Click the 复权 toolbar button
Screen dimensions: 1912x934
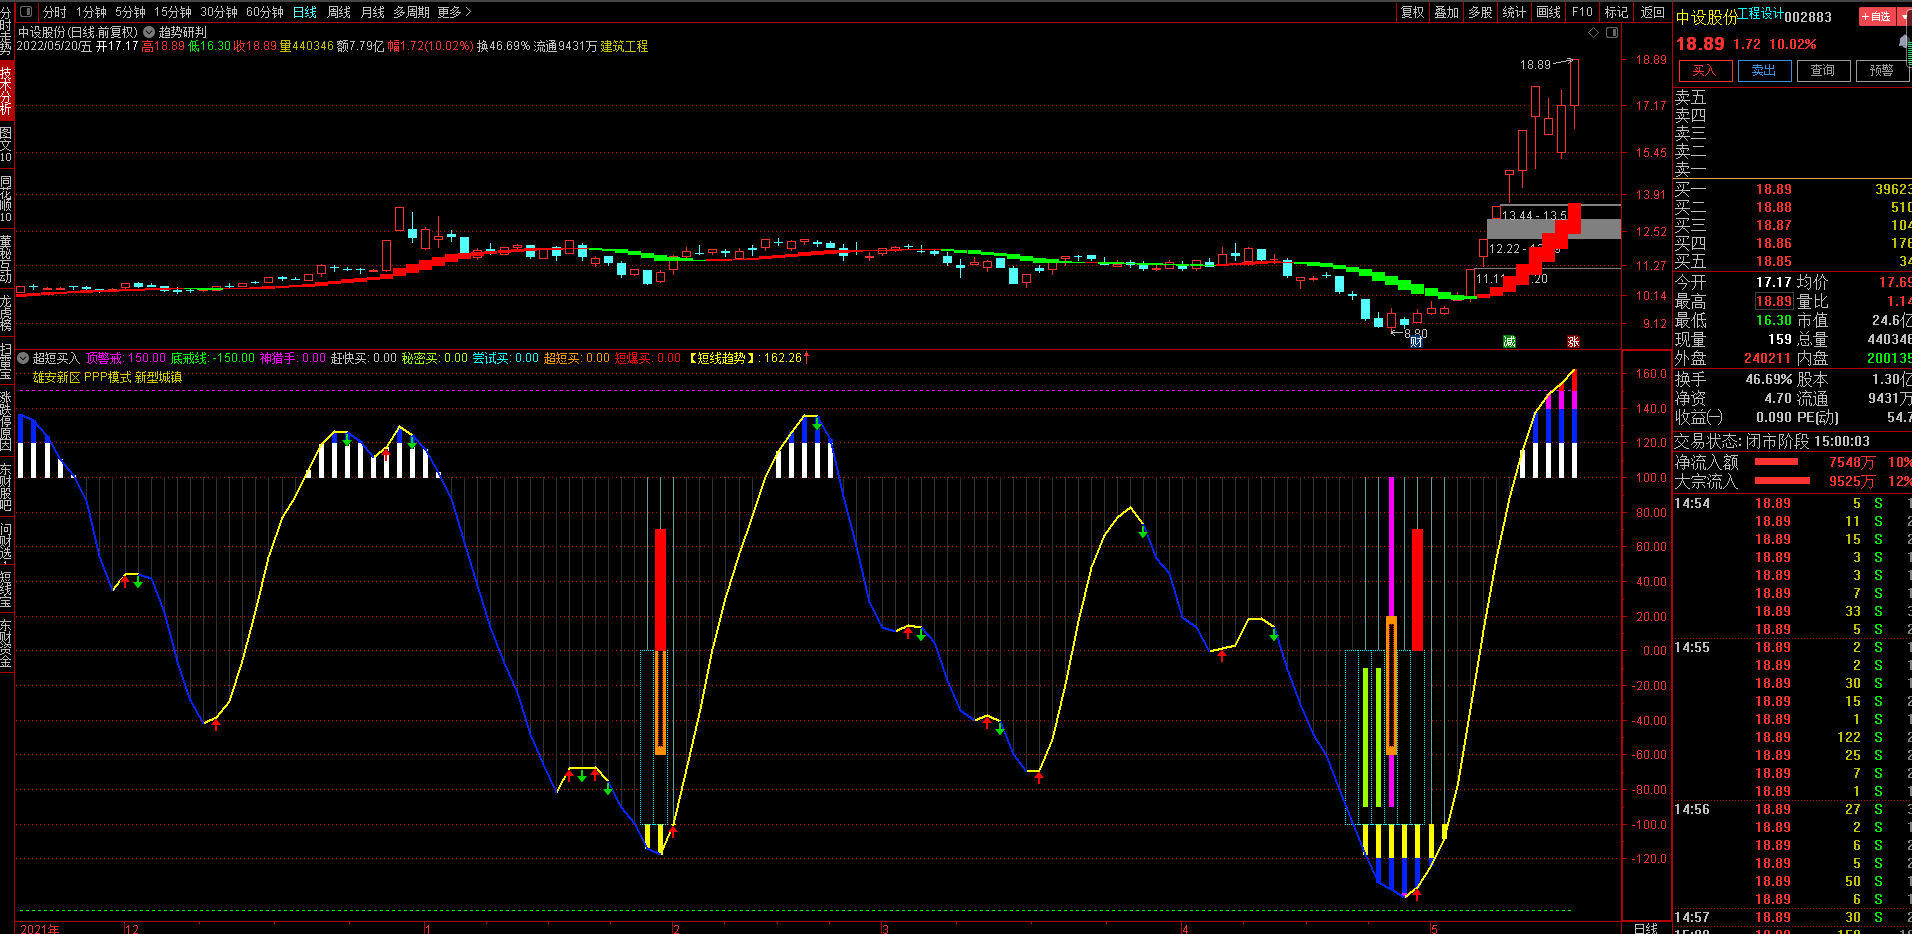click(1412, 12)
